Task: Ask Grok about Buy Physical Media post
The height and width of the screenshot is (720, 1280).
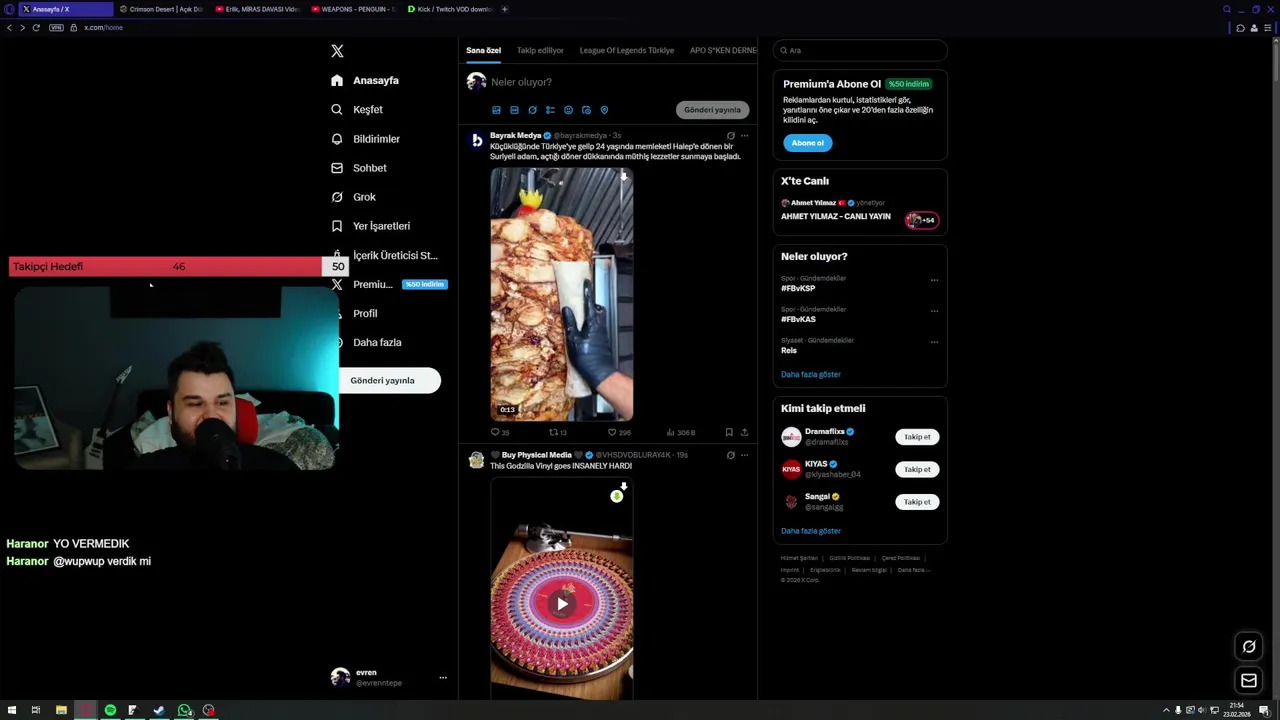Action: point(730,455)
